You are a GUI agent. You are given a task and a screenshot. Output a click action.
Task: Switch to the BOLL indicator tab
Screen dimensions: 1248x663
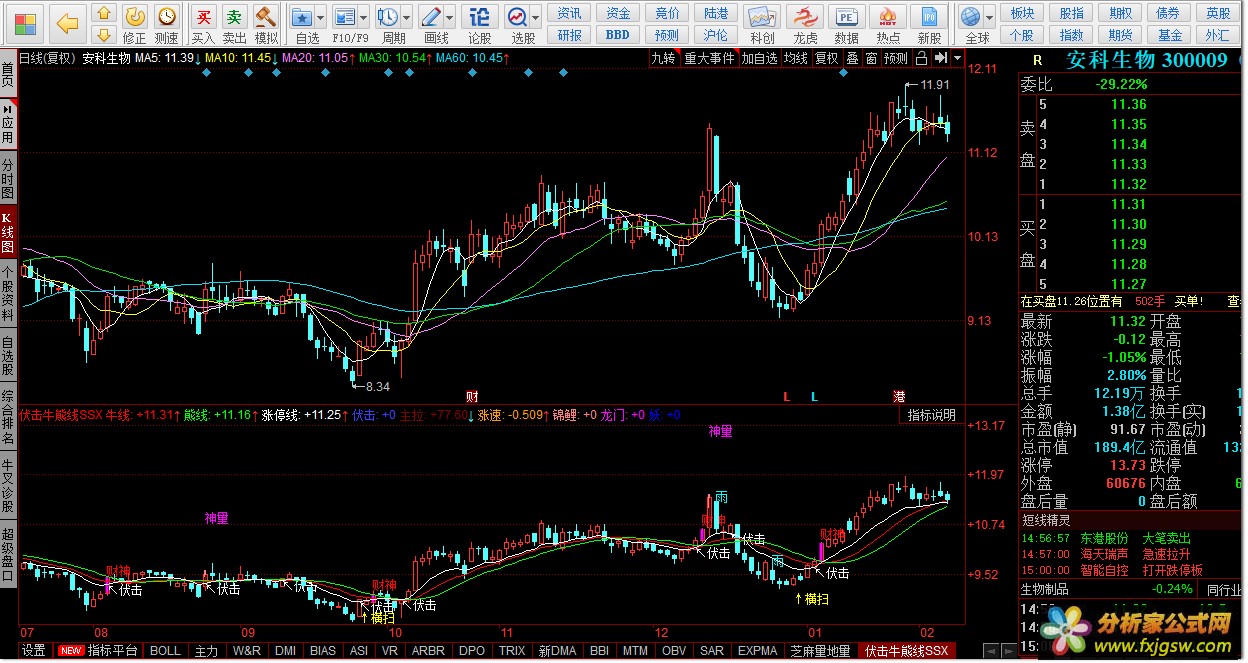165,651
